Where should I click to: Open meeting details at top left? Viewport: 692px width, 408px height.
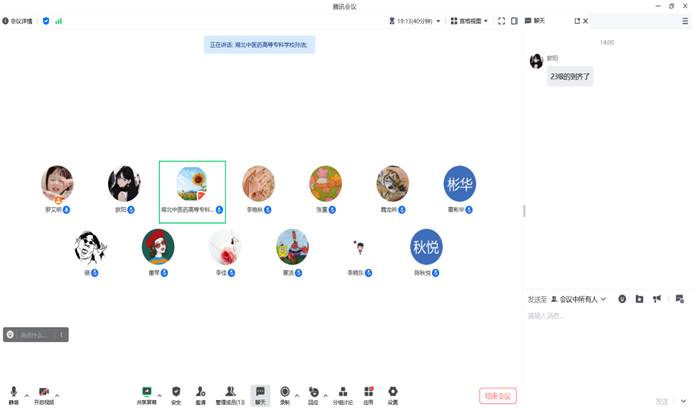[x=17, y=21]
